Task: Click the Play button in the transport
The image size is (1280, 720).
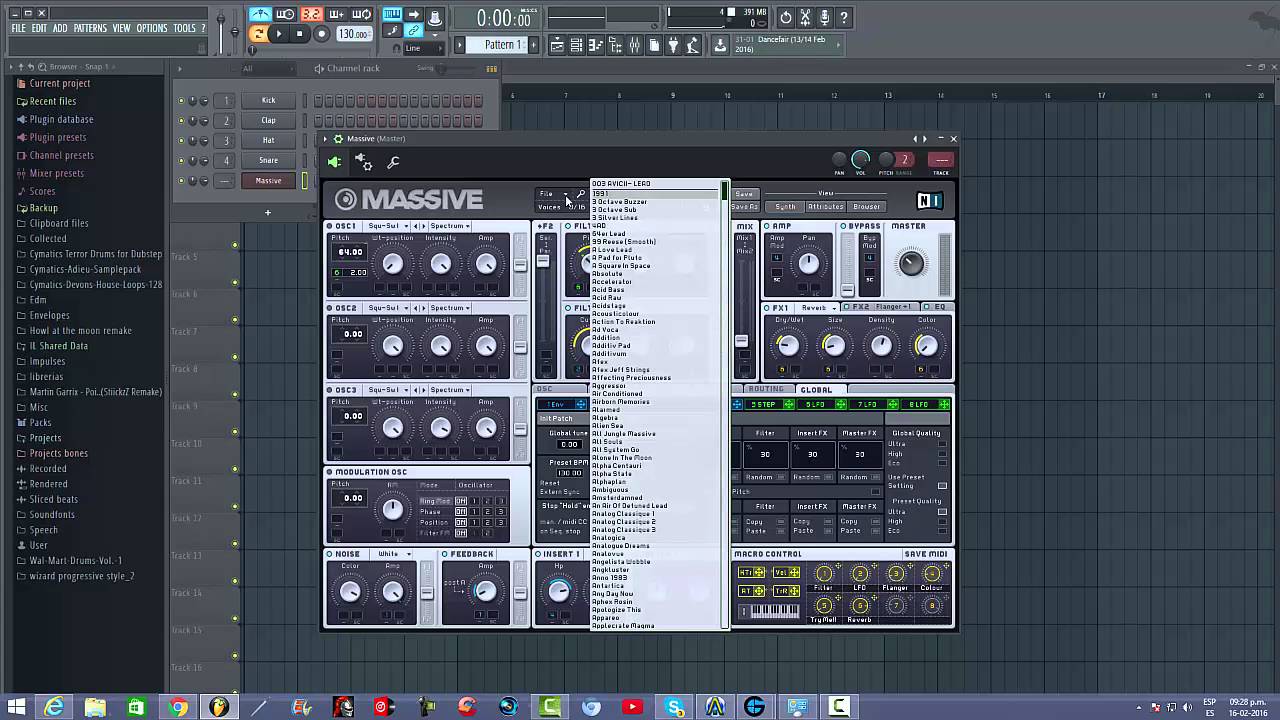Action: [279, 34]
